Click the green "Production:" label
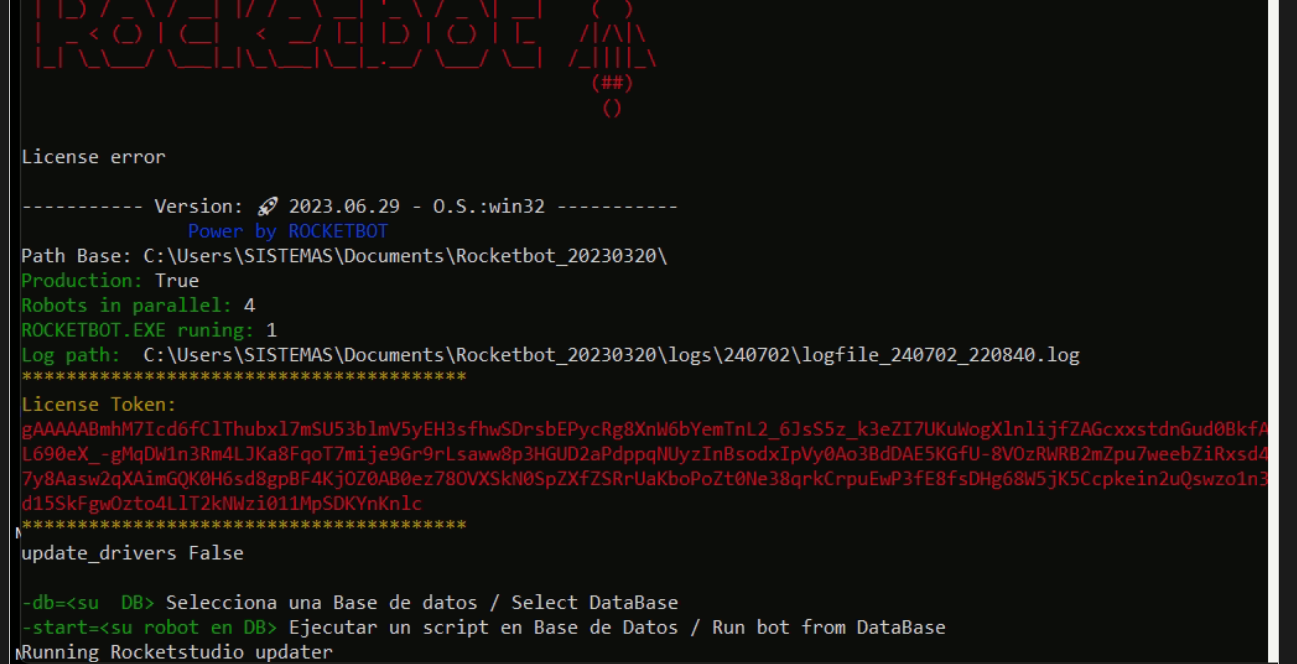 click(x=83, y=281)
